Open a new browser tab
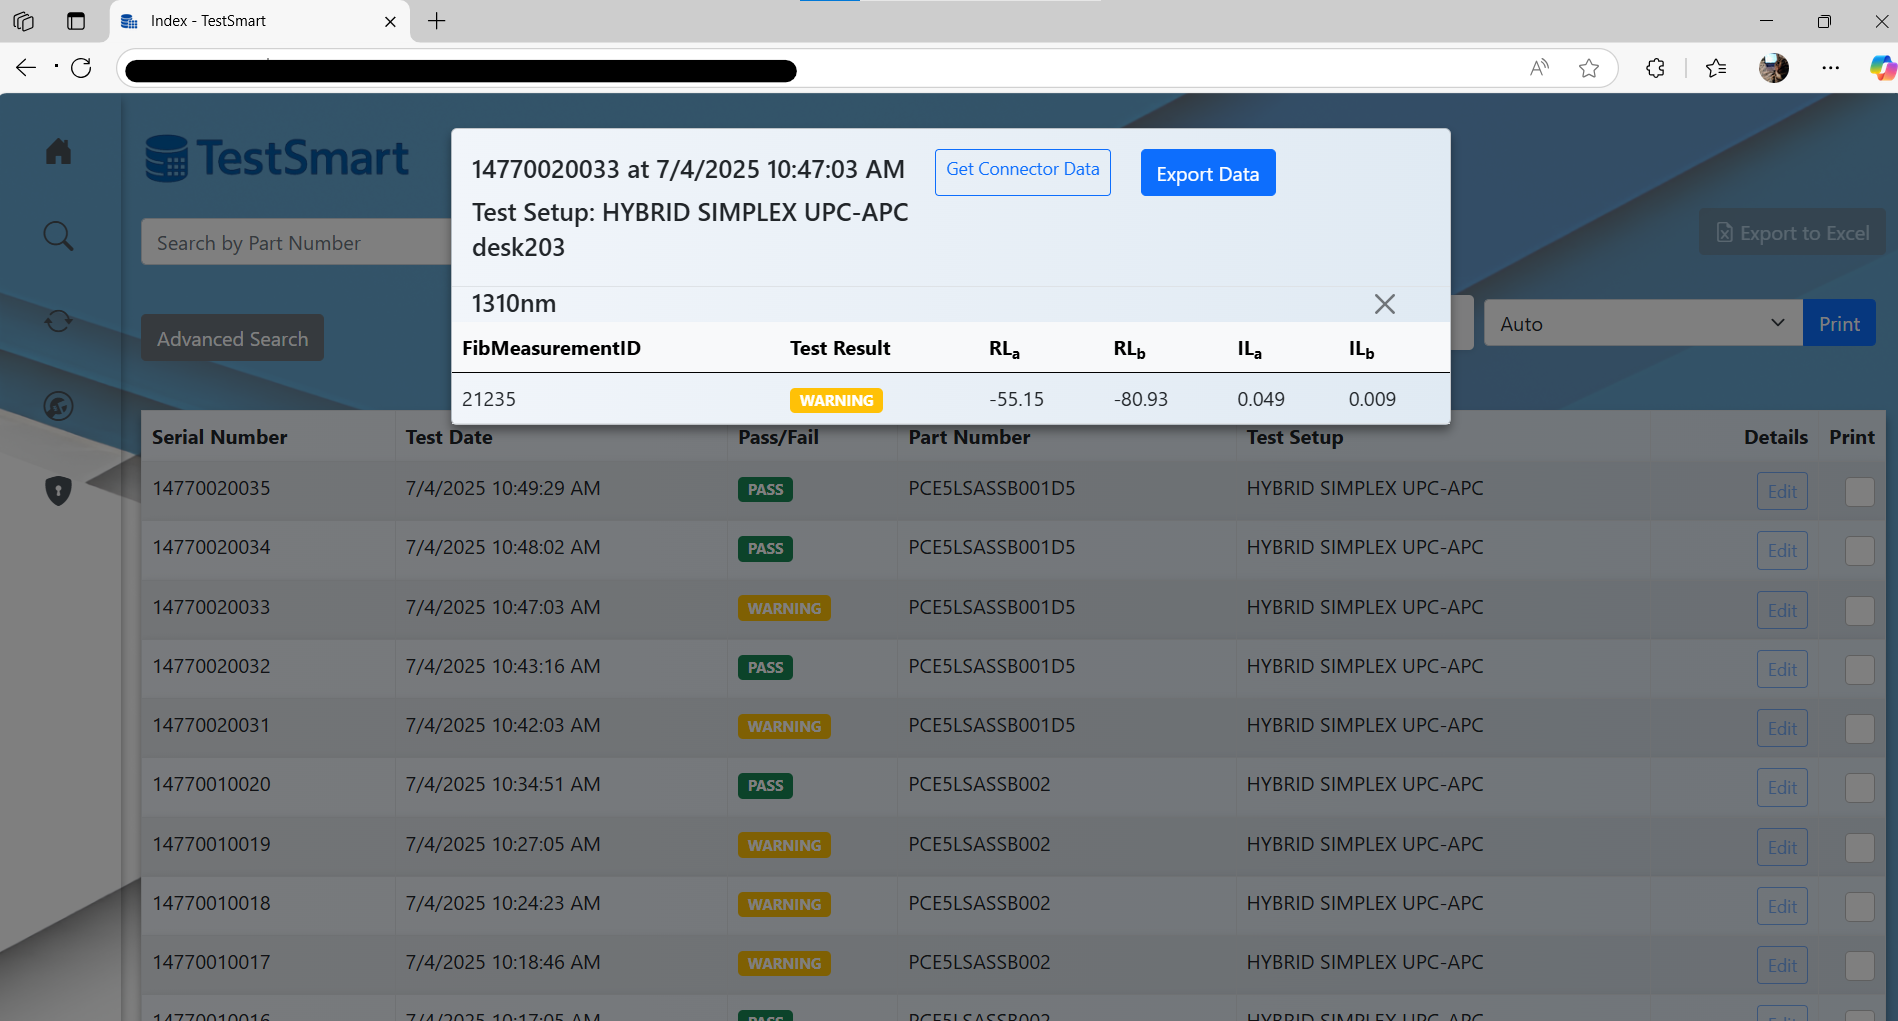1898x1021 pixels. (x=437, y=21)
